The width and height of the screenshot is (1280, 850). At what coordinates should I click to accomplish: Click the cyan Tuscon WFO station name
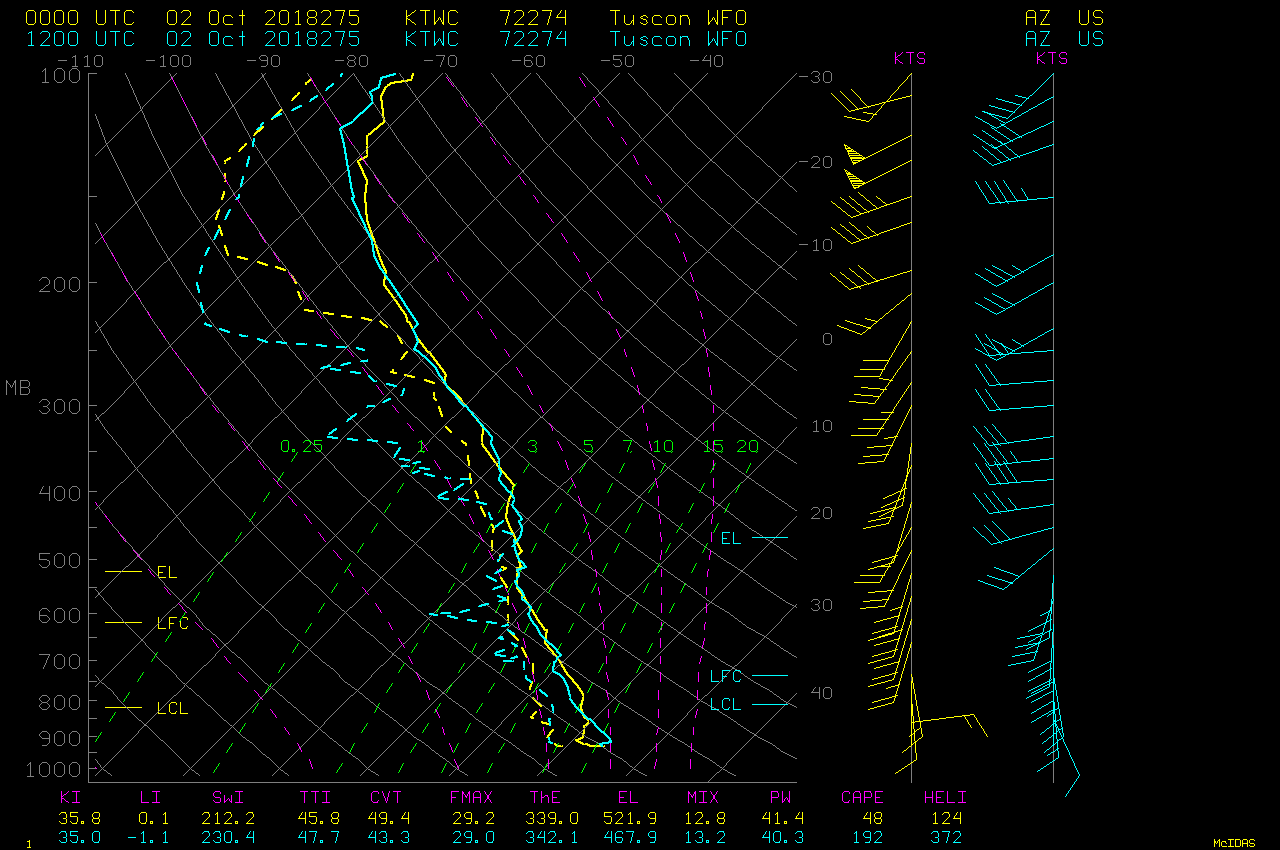coord(677,39)
